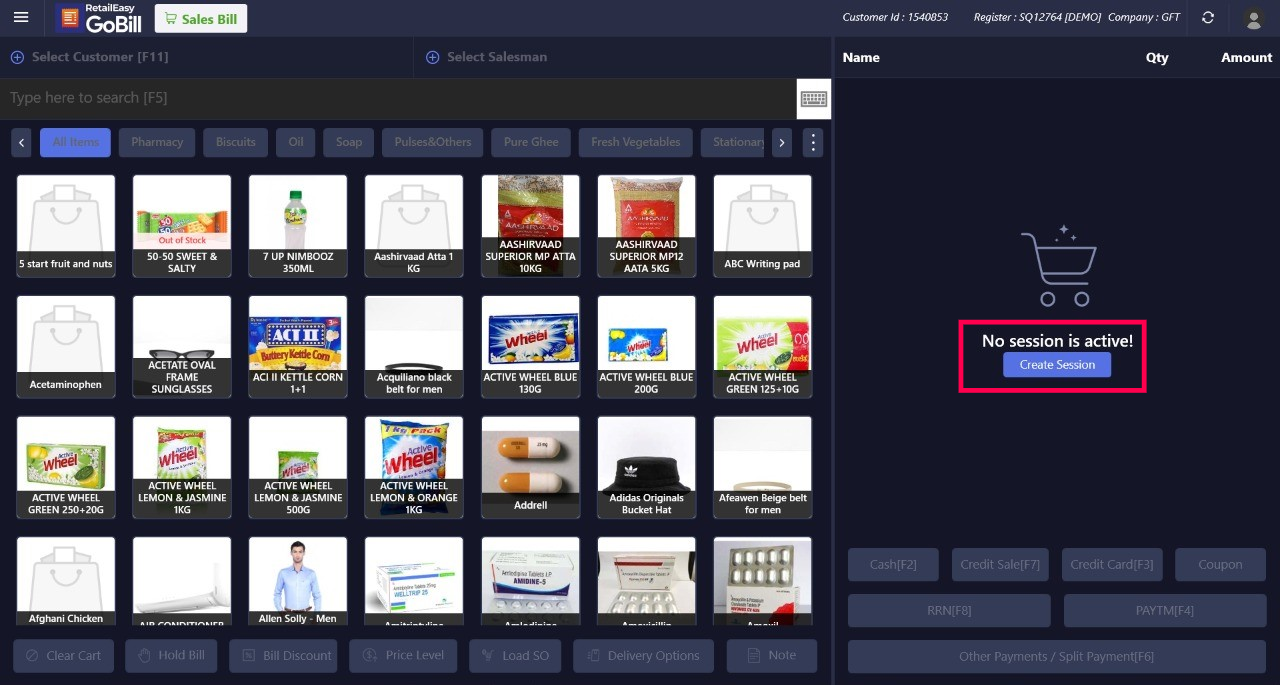Image resolution: width=1280 pixels, height=685 pixels.
Task: Select 50-50 Sweet & Salty item
Action: [x=182, y=226]
